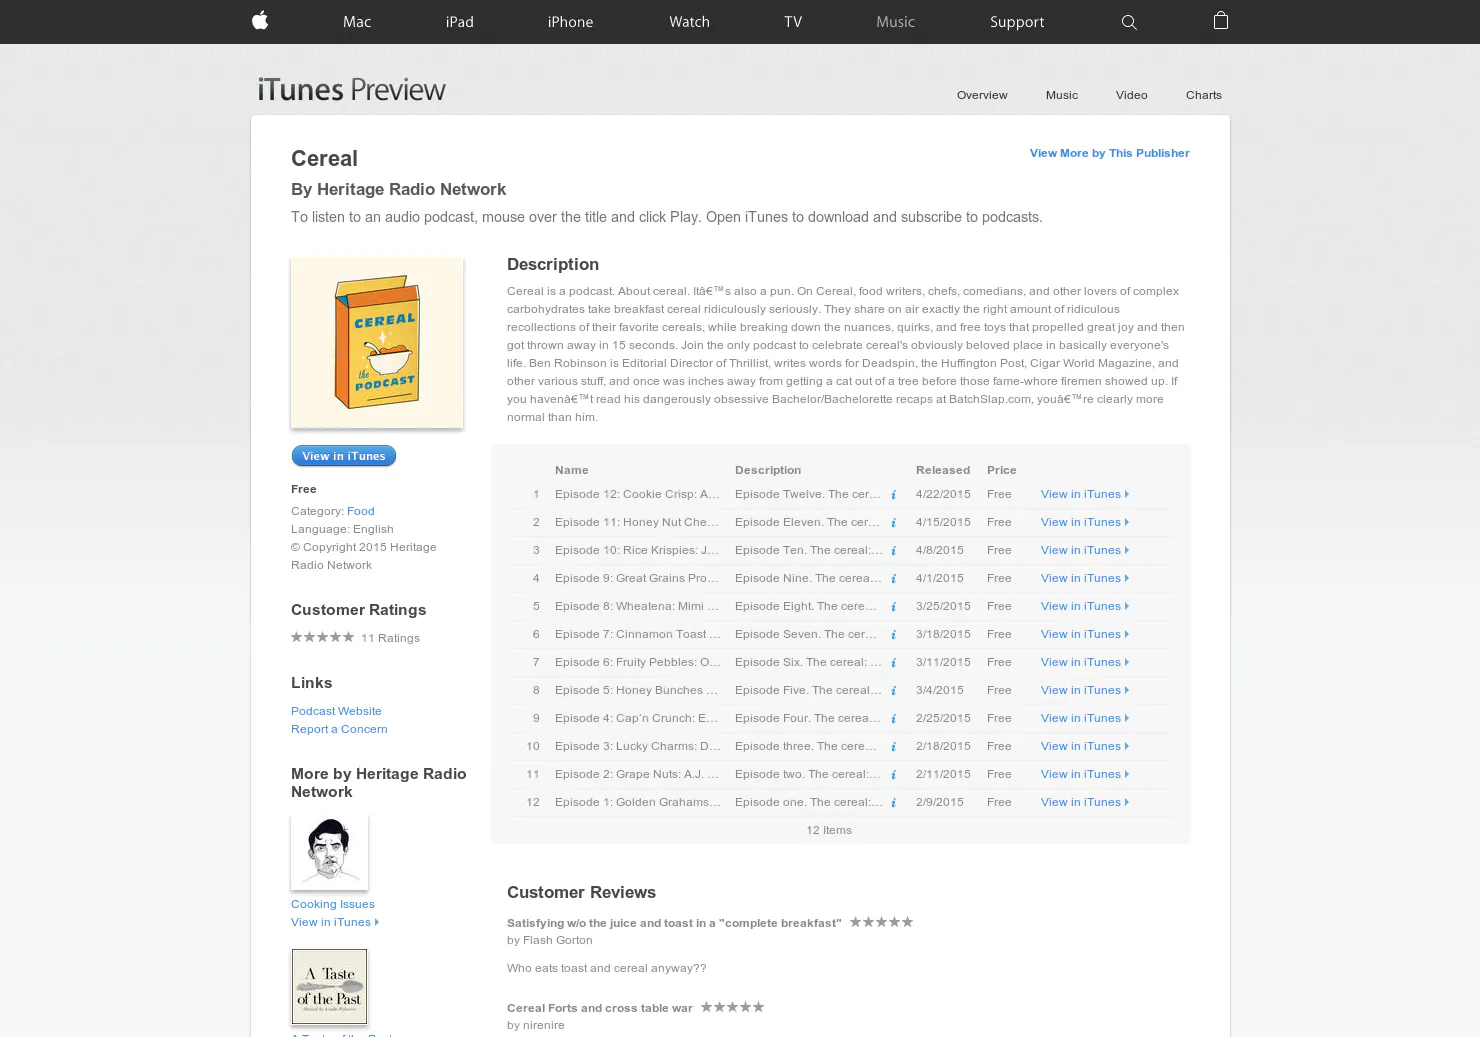Screen dimensions: 1480x1037
Task: Select Watch in the top navigation
Action: coord(689,22)
